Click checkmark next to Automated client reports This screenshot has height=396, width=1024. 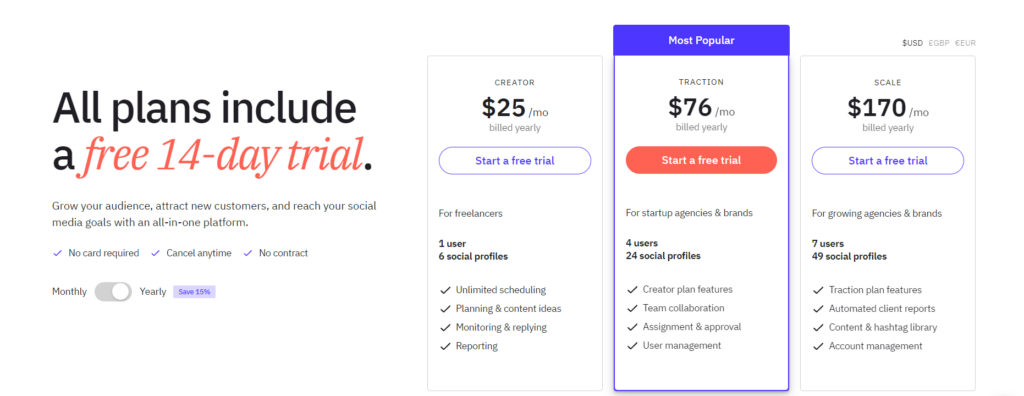pyautogui.click(x=818, y=309)
